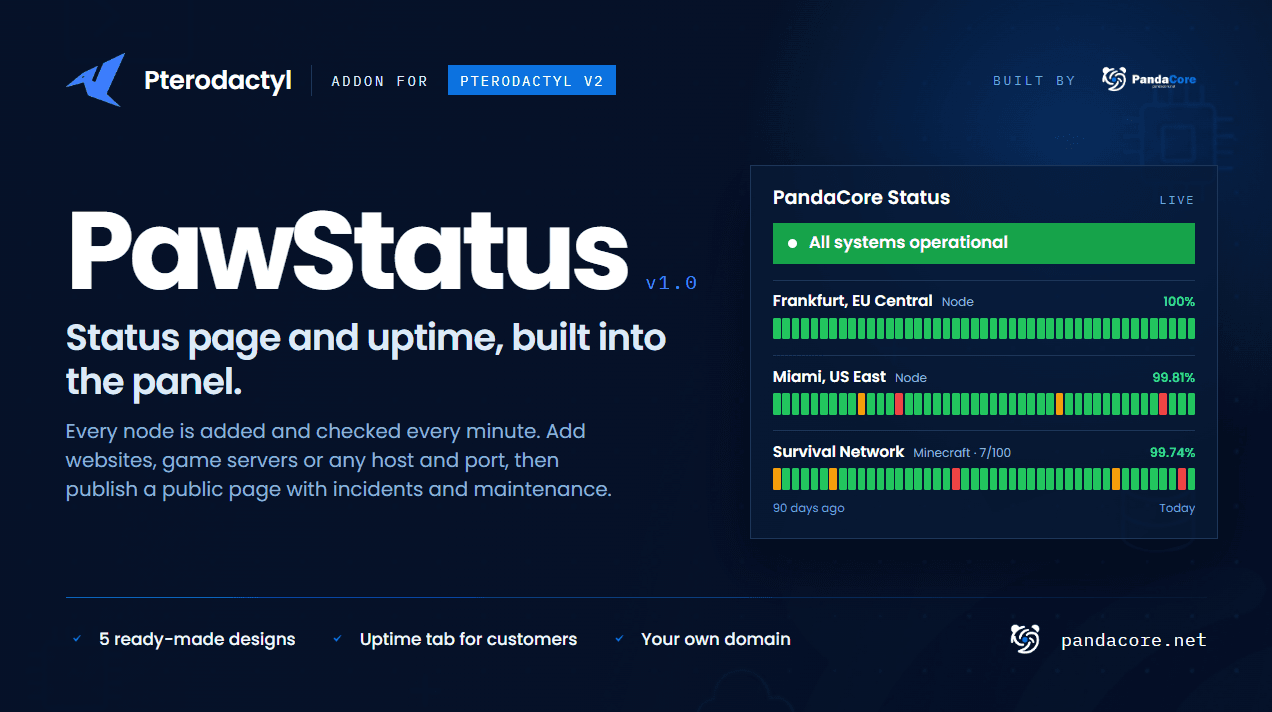Click the v1.0 version label
The image size is (1272, 712).
(671, 284)
